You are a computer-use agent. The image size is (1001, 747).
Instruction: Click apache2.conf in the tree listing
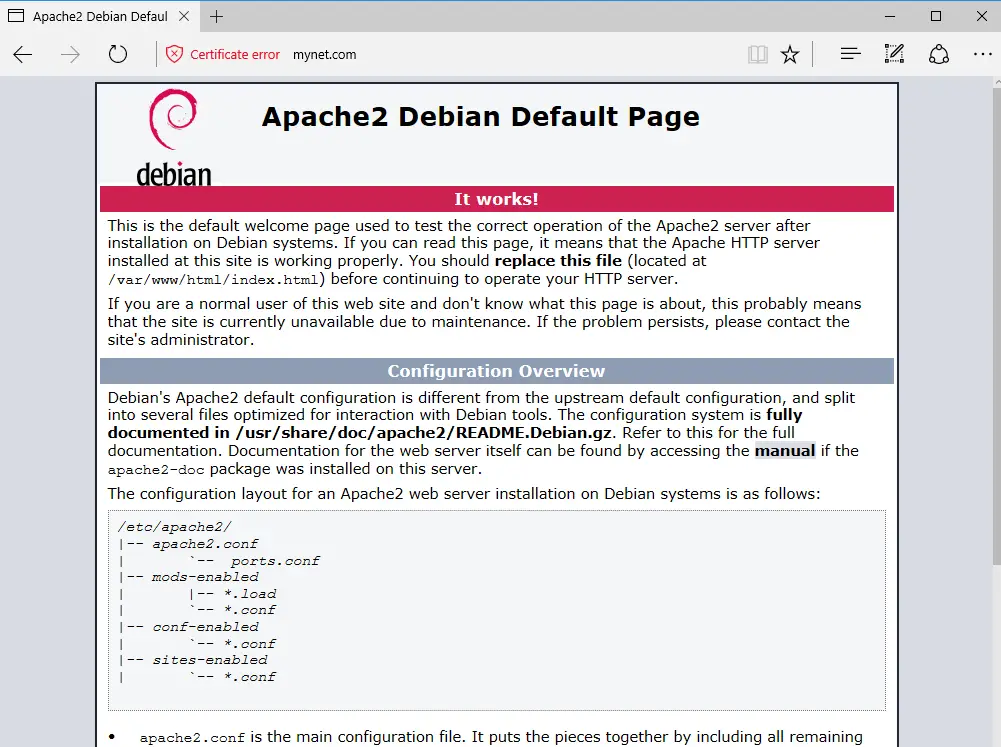(205, 544)
